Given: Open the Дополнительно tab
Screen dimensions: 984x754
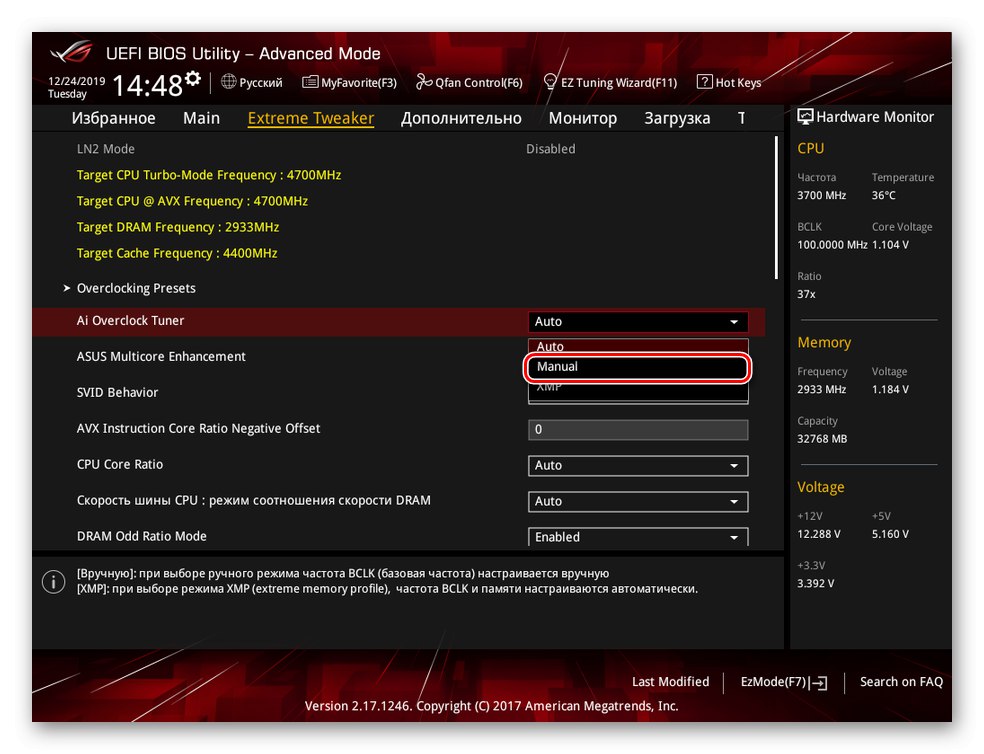Looking at the screenshot, I should click(x=461, y=118).
